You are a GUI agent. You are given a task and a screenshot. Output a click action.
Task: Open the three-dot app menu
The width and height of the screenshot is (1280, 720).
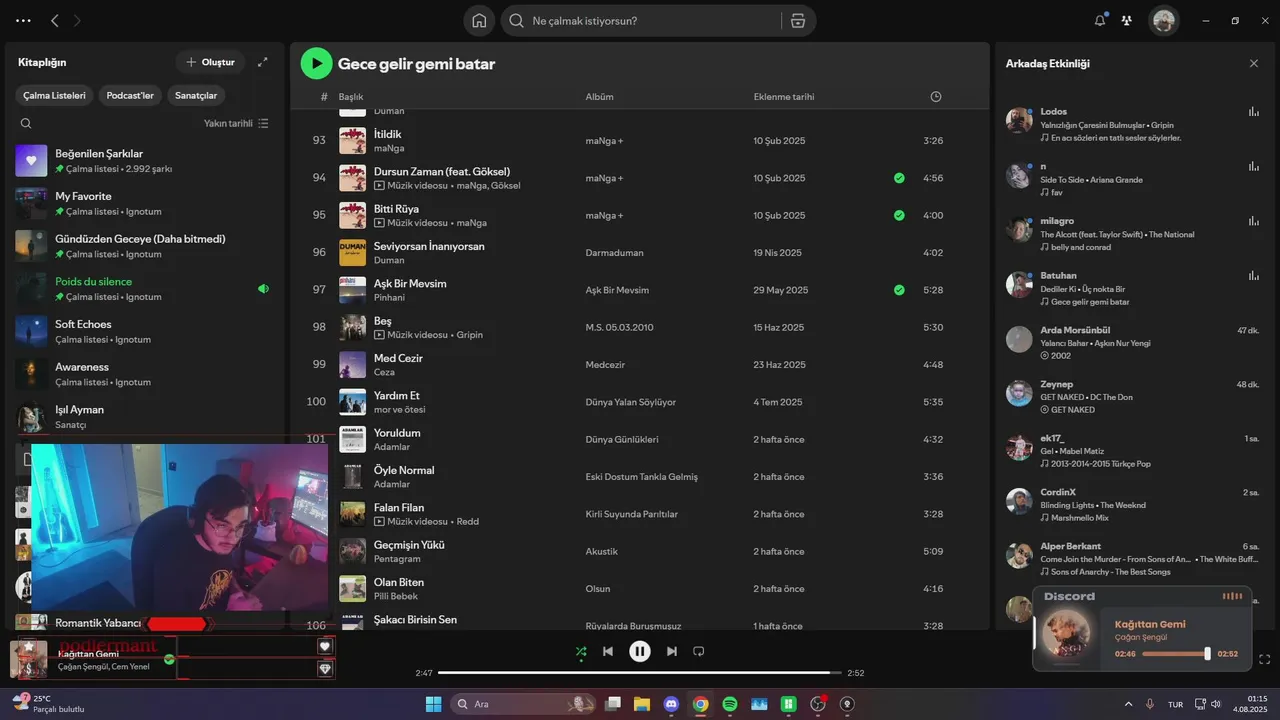23,20
